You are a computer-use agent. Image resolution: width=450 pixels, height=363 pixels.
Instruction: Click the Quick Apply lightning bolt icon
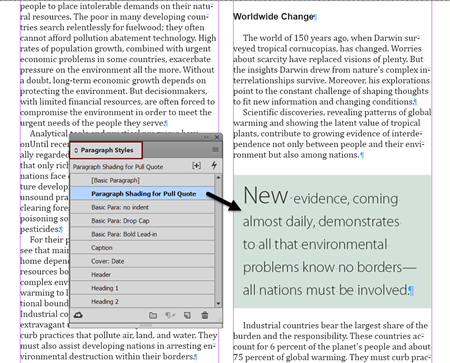pos(214,165)
